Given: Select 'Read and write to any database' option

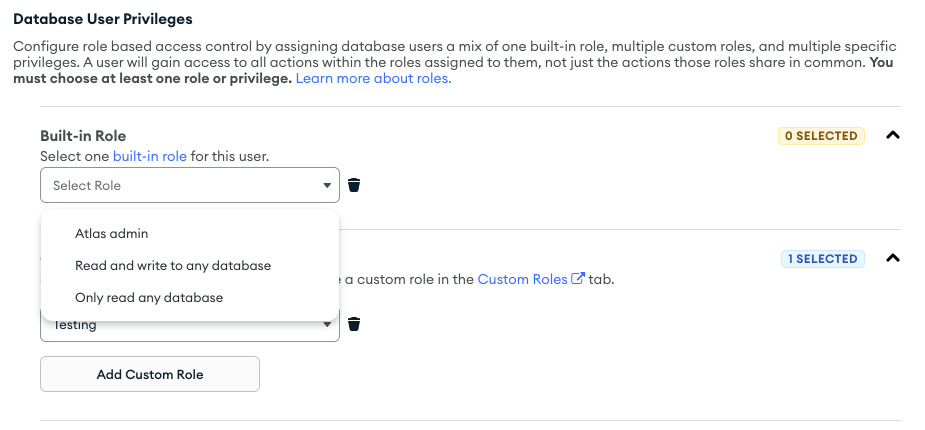Looking at the screenshot, I should pyautogui.click(x=173, y=266).
